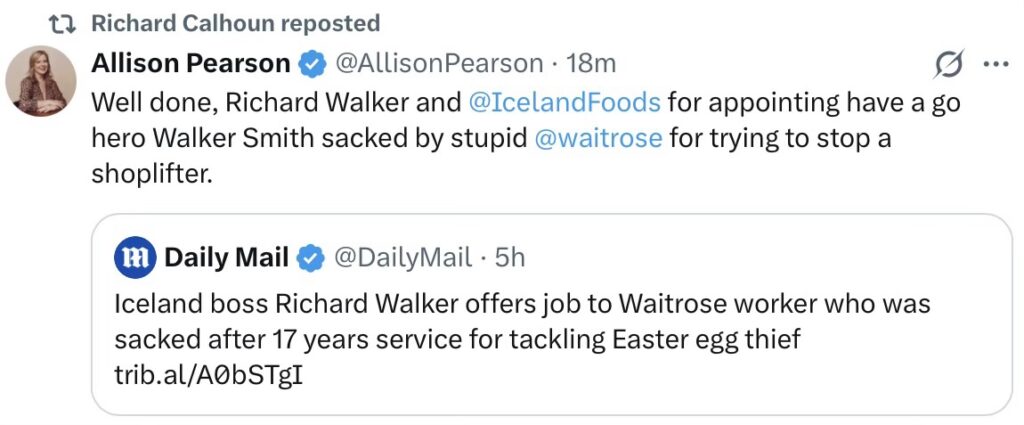Open Richard Calhoun reposted label

pos(235,22)
